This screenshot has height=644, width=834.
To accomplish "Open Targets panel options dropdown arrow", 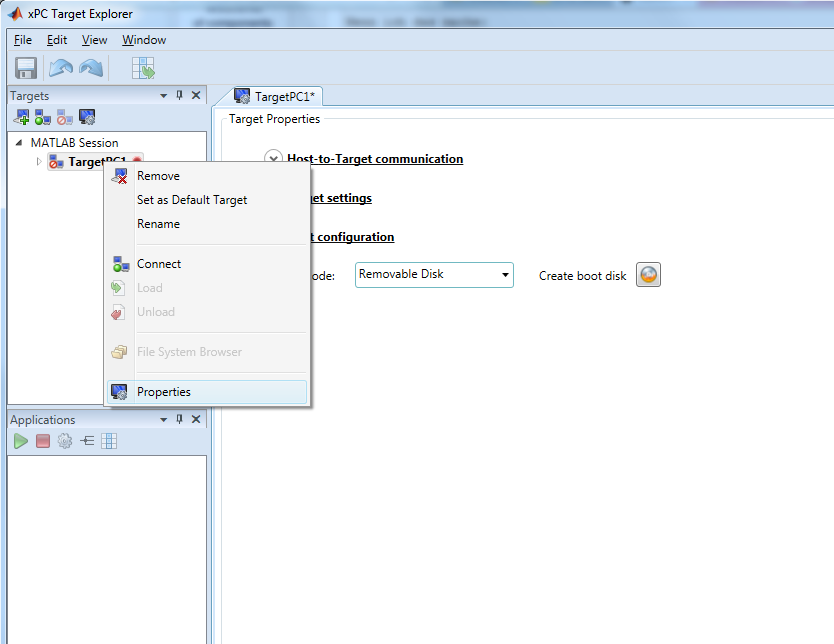I will (163, 96).
